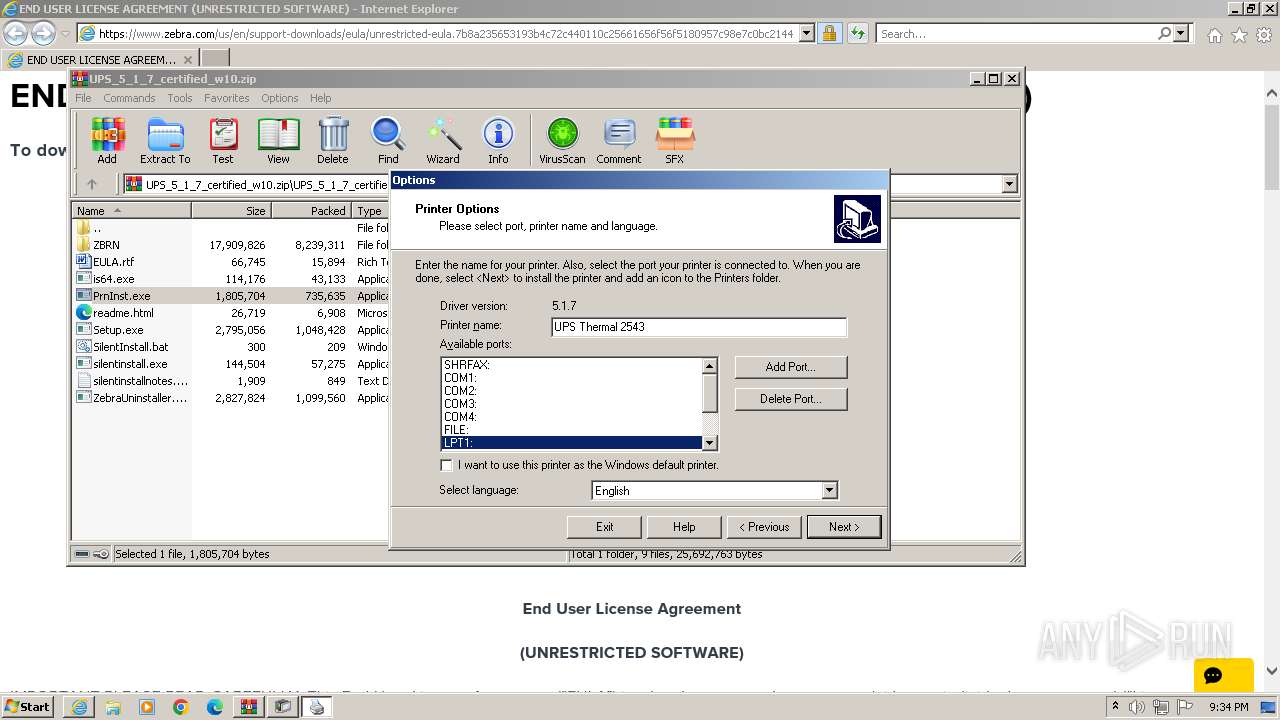
Task: Expand the IE search provider dropdown
Action: [x=1181, y=33]
